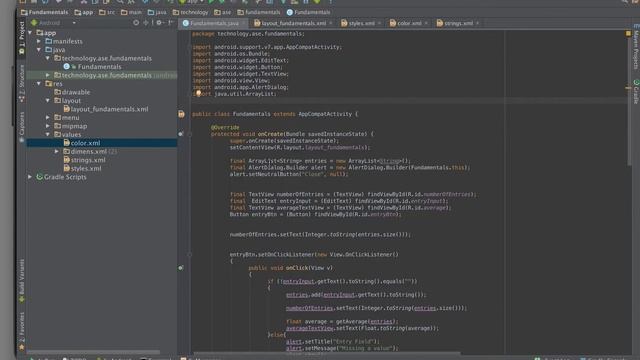Select color.xml in the project tree

coord(85,143)
